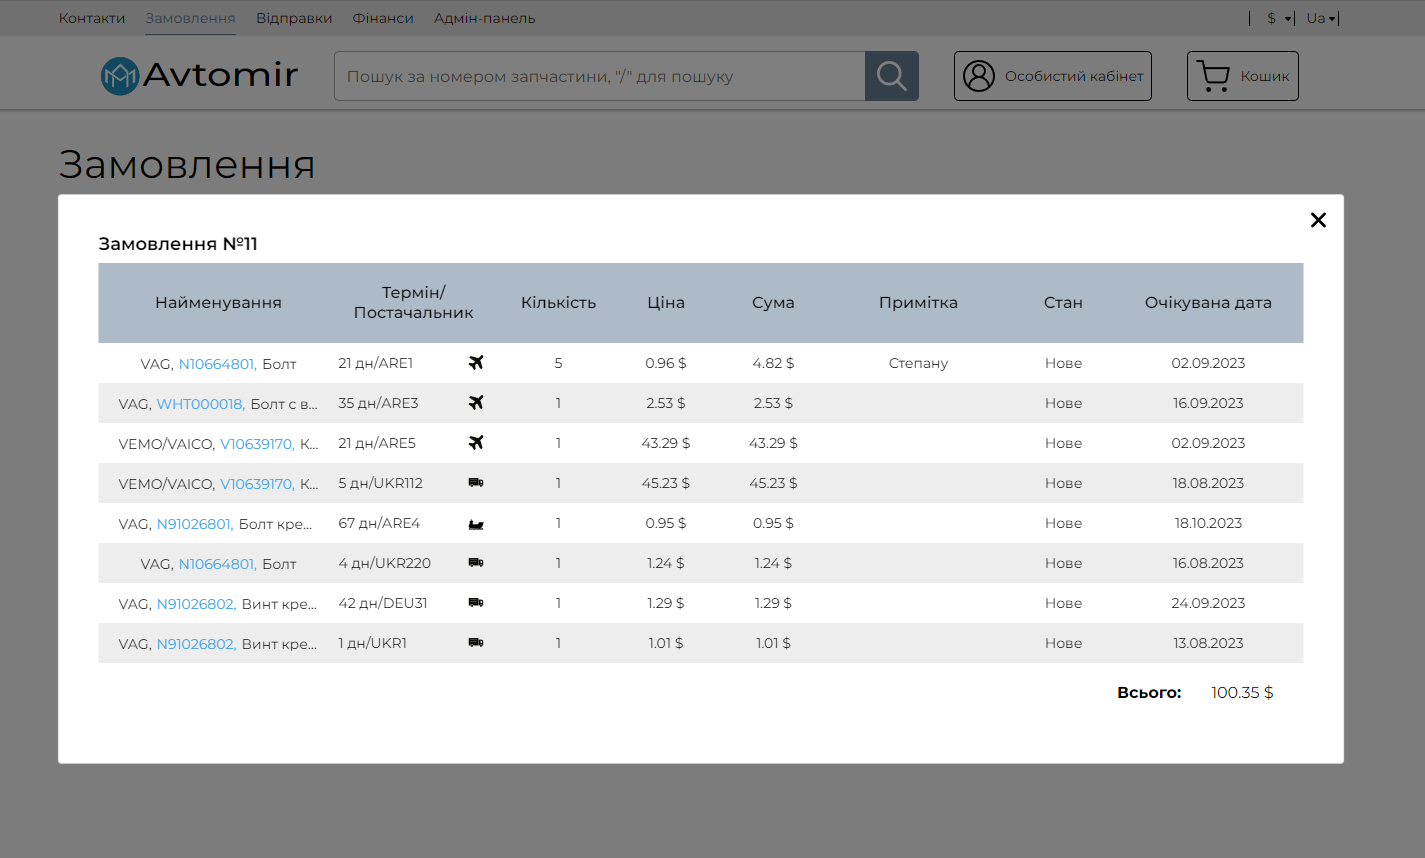Click plane icon in 35 дн/ARE3 row
The image size is (1425, 858).
[x=476, y=402]
